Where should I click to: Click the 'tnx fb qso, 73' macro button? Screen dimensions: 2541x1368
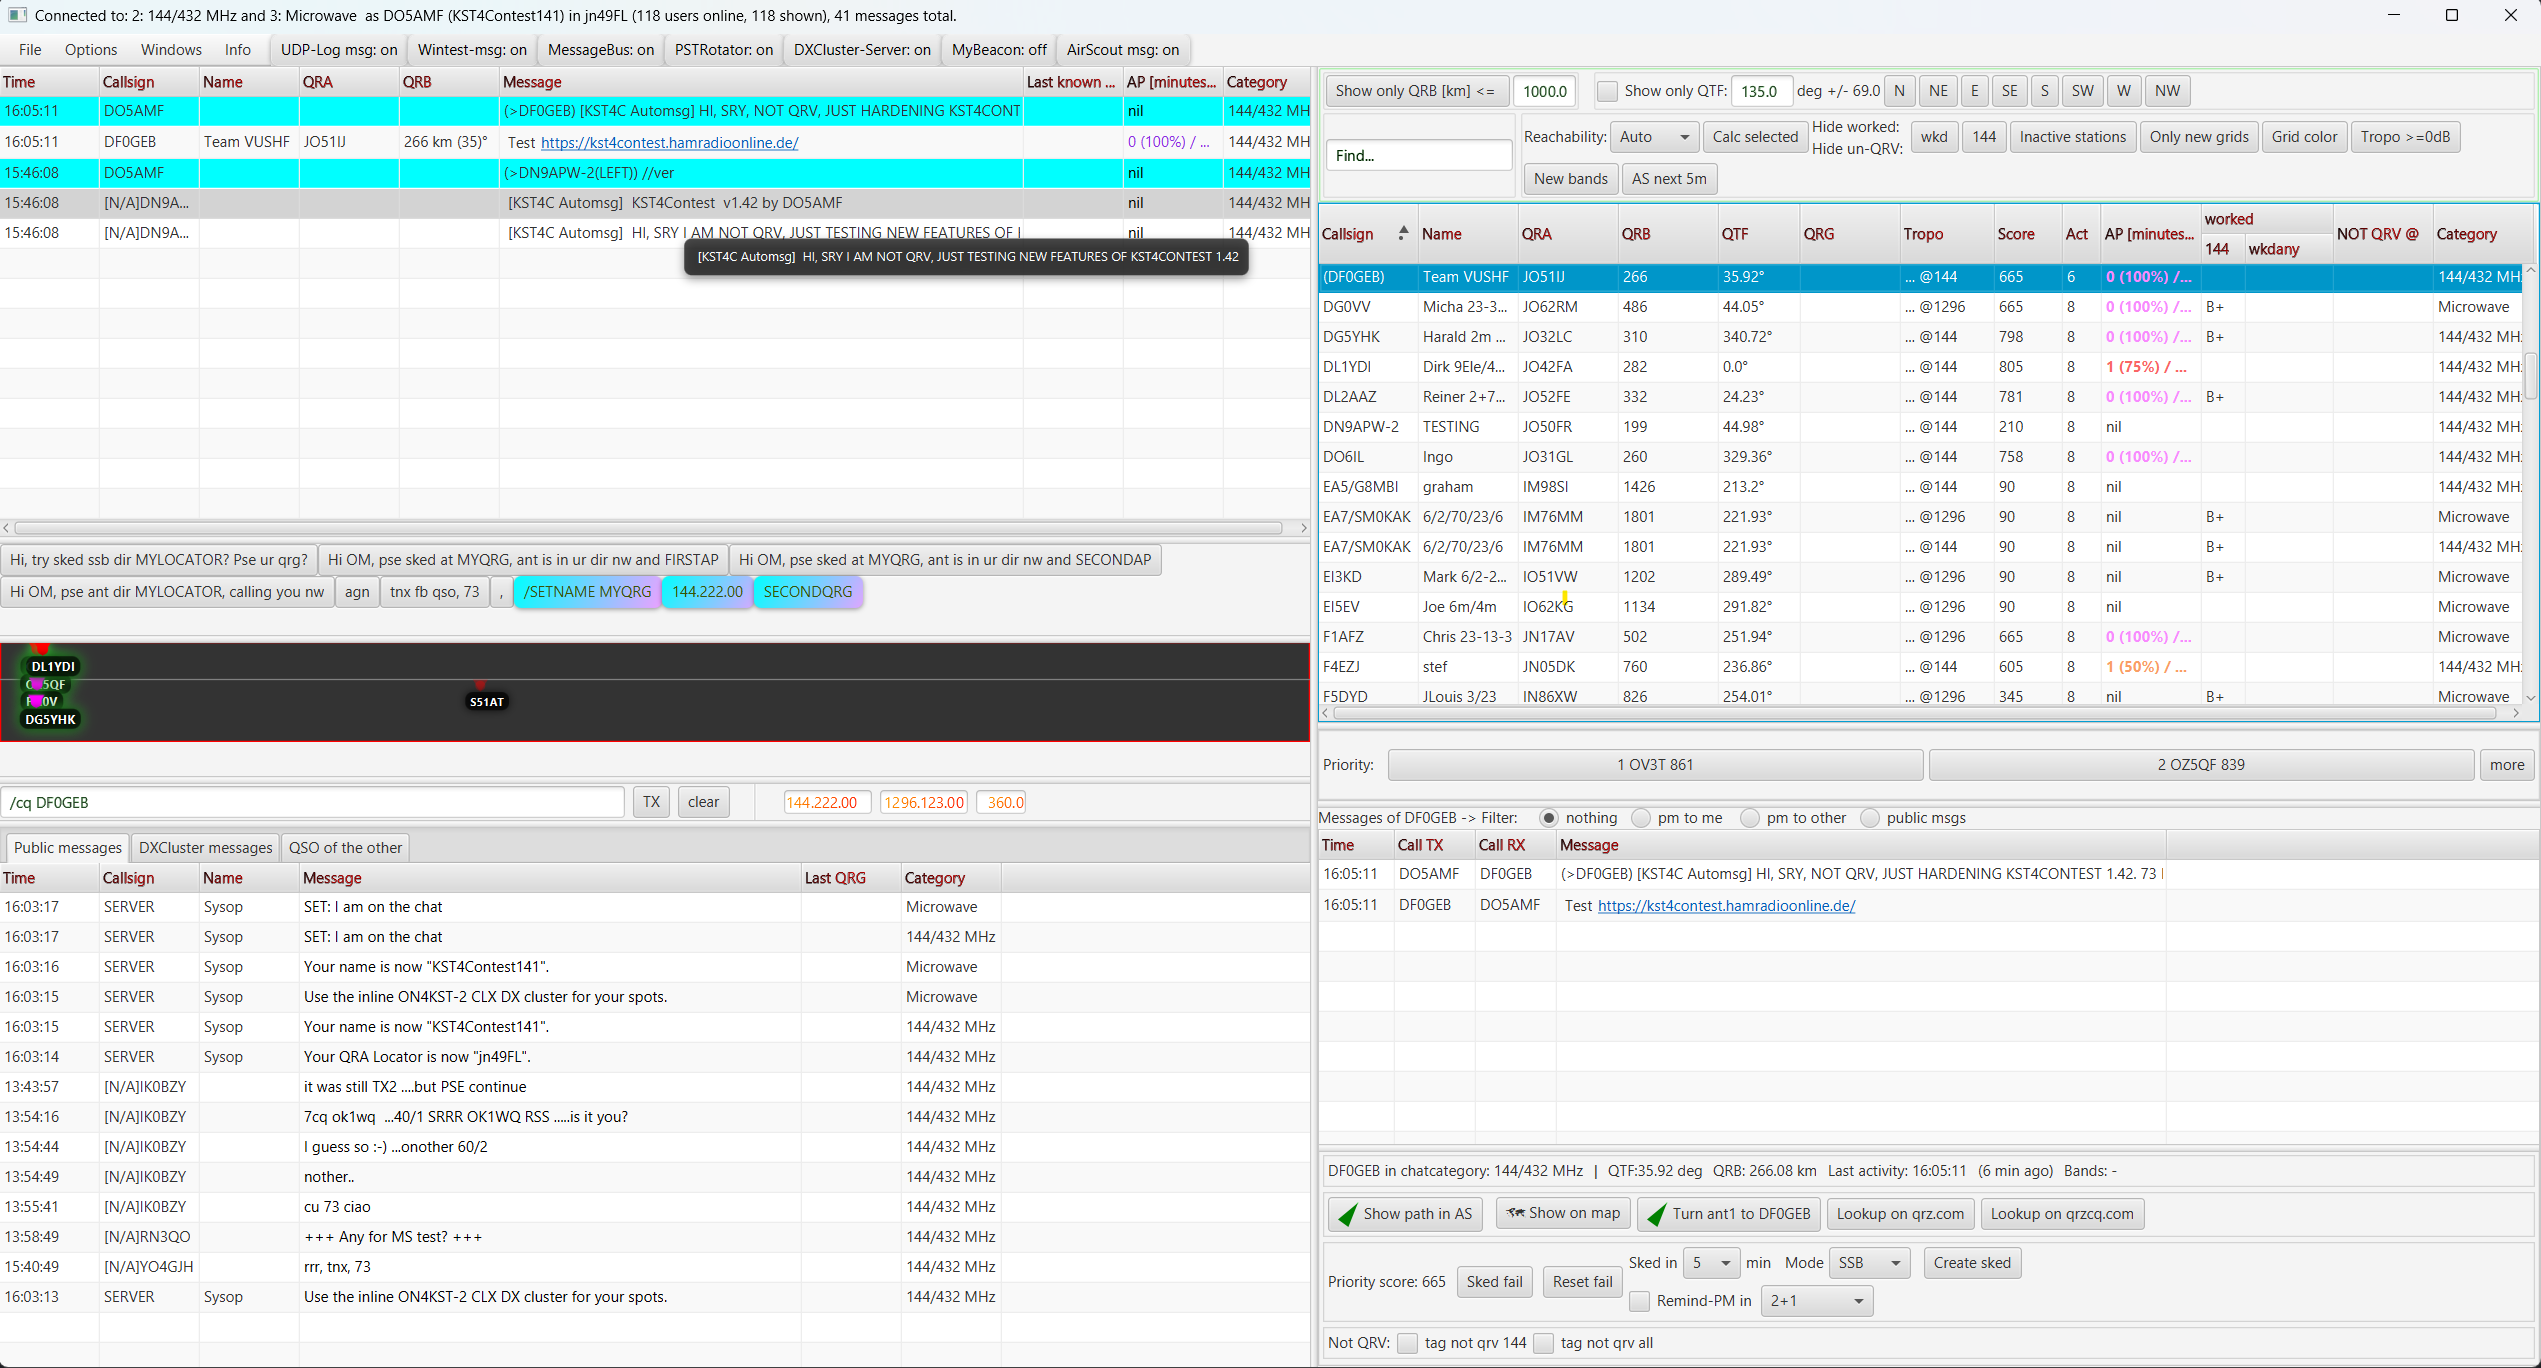(x=434, y=592)
